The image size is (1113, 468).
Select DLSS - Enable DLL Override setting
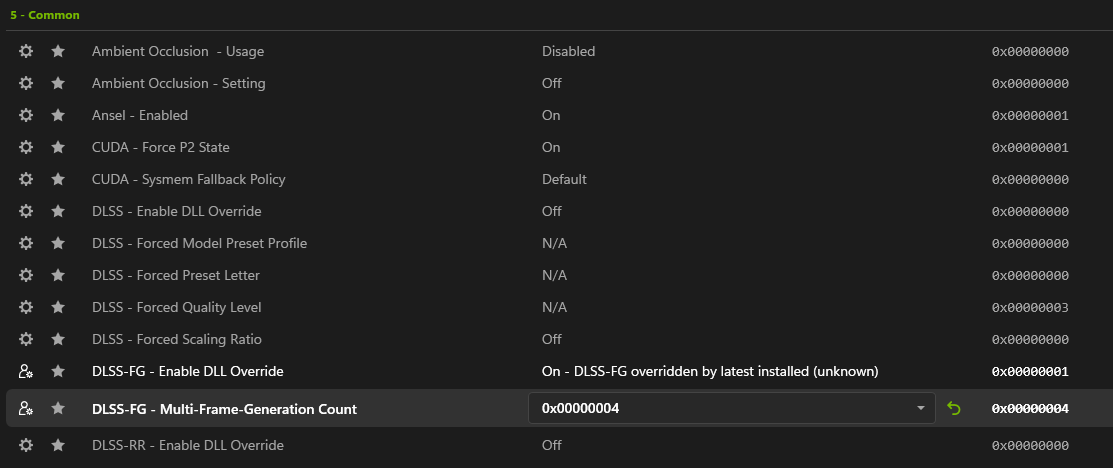[x=177, y=211]
